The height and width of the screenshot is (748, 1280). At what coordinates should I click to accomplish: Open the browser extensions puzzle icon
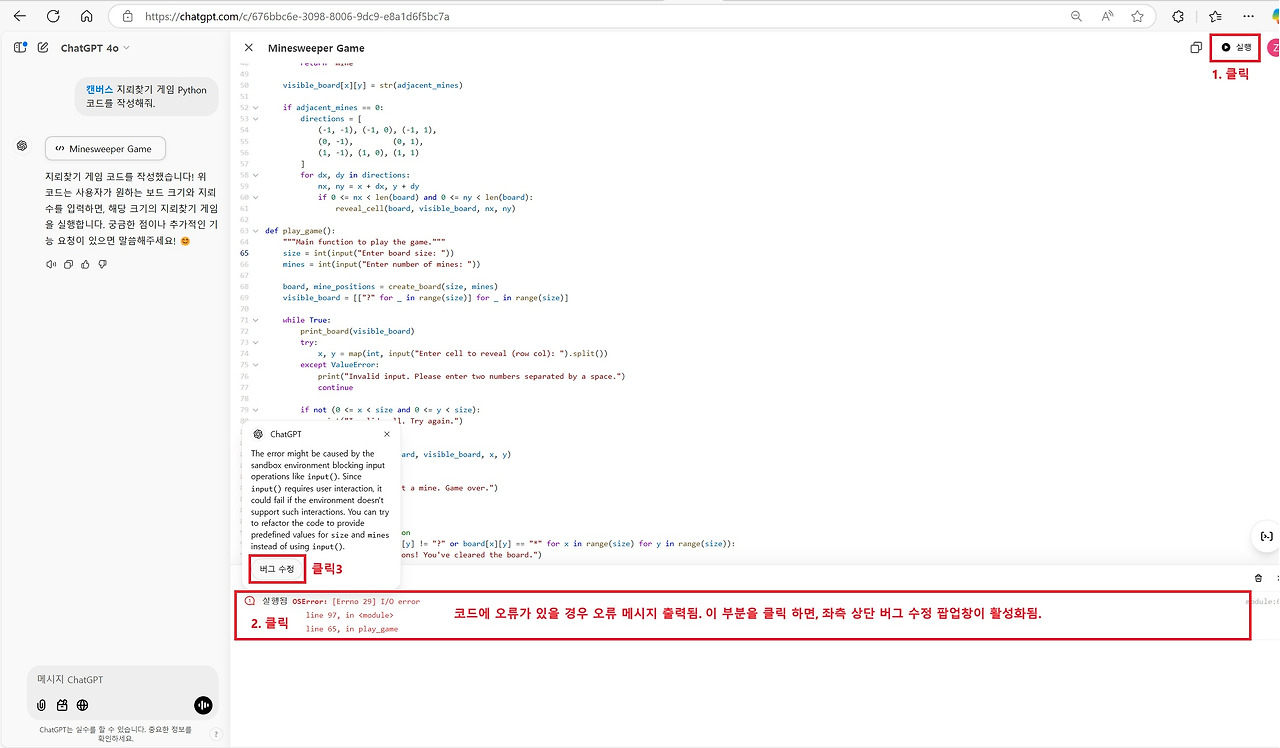[1178, 16]
